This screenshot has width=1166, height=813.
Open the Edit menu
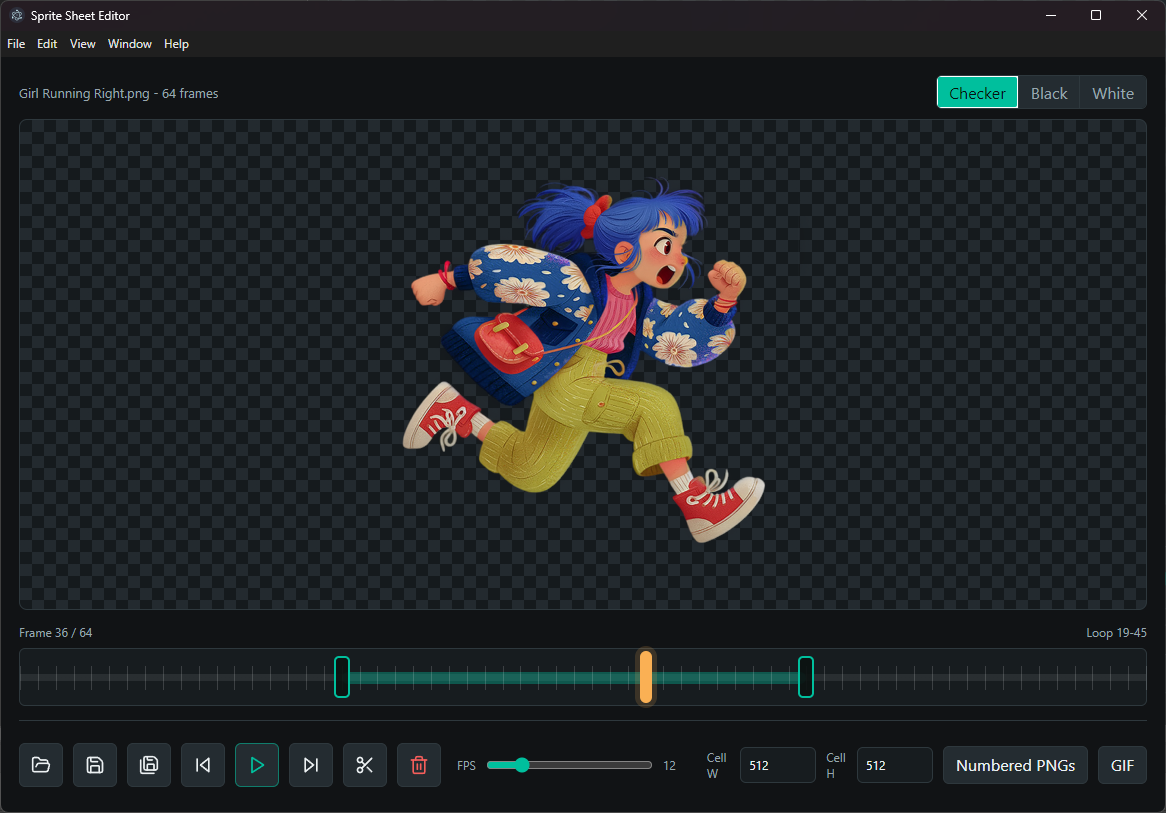click(47, 44)
